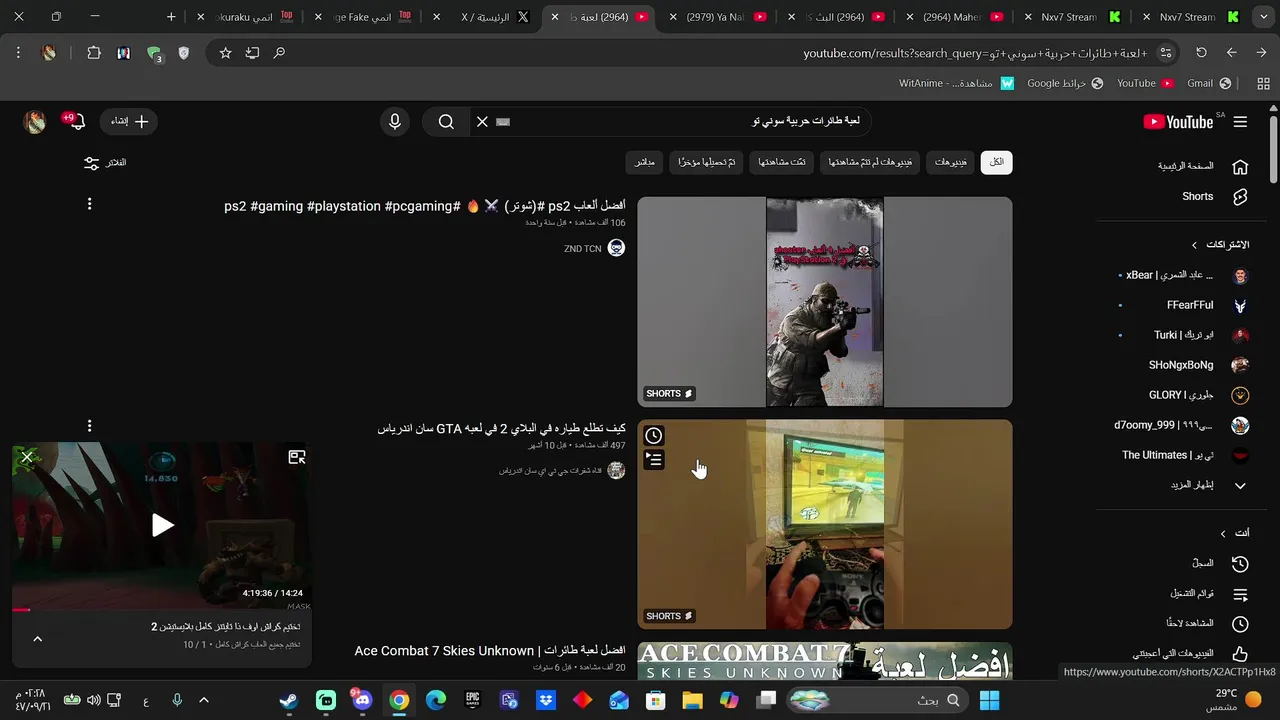1280x720 pixels.
Task: Open the ZND TCN channel link
Action: 583,248
